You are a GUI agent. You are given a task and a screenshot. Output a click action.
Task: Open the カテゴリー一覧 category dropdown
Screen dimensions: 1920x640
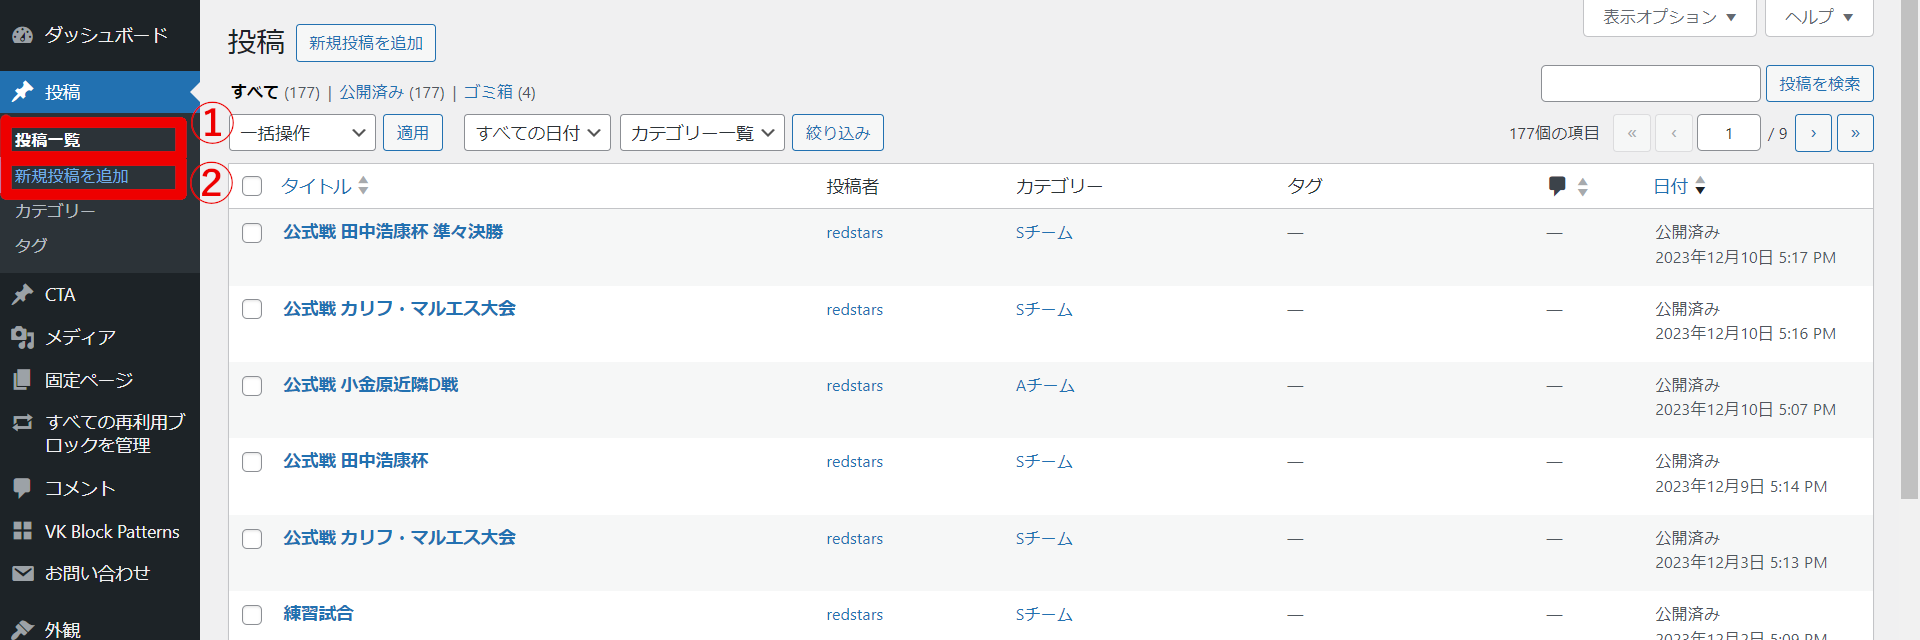(702, 133)
